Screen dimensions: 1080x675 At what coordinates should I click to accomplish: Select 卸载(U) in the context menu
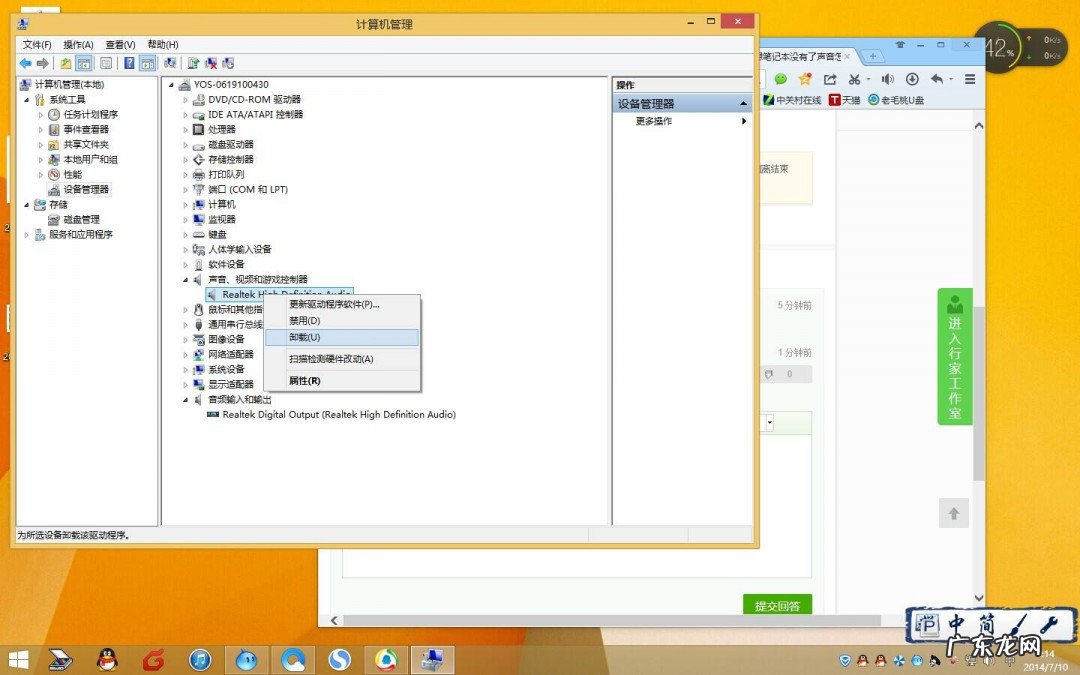(x=304, y=338)
